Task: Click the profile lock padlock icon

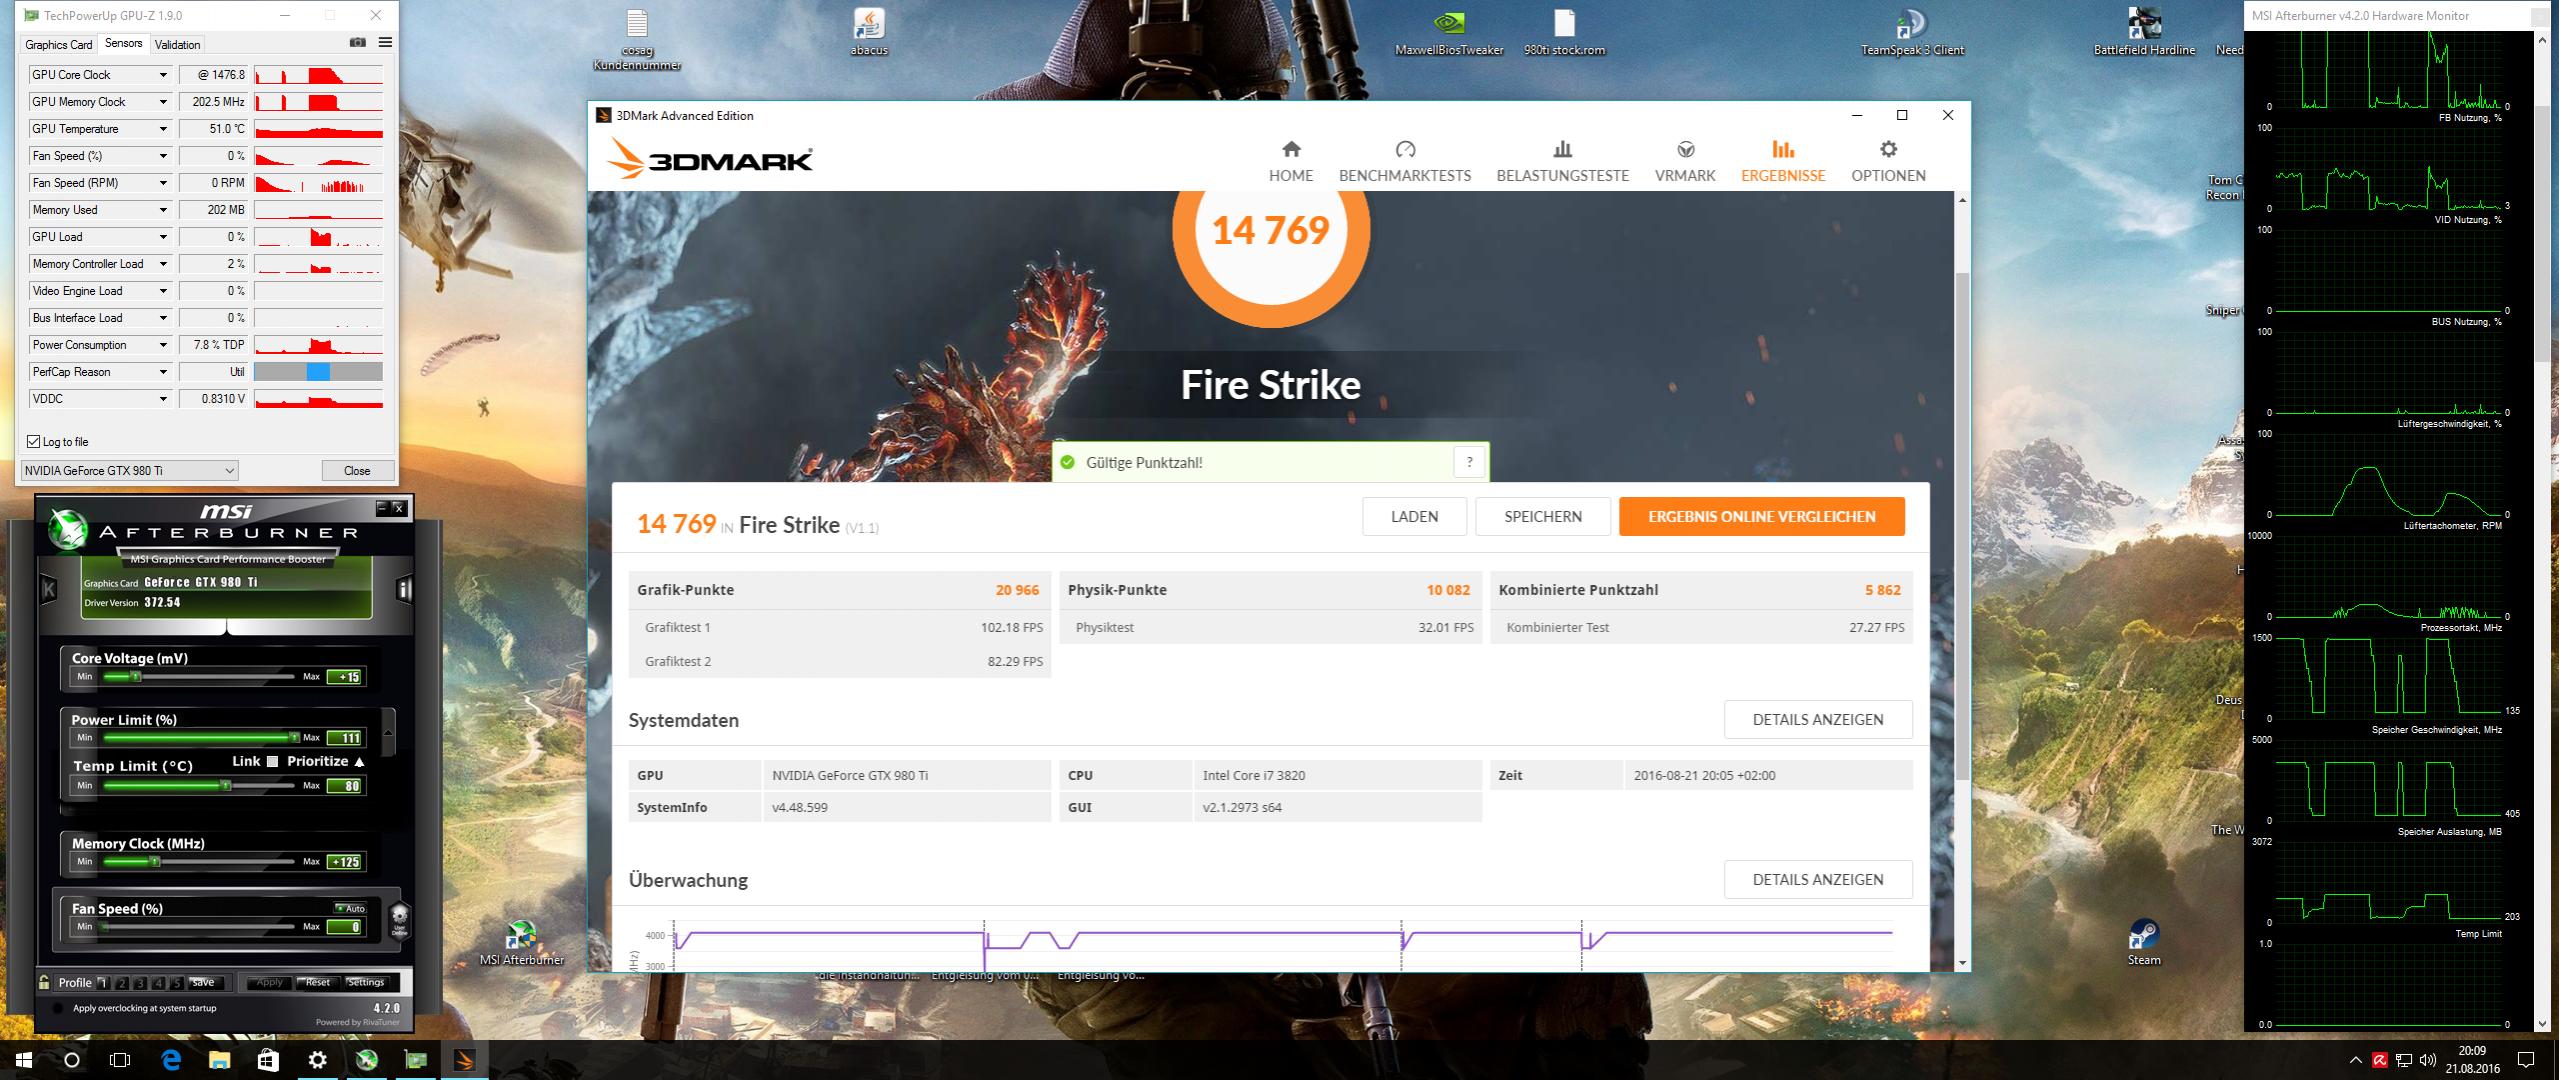Action: tap(44, 982)
